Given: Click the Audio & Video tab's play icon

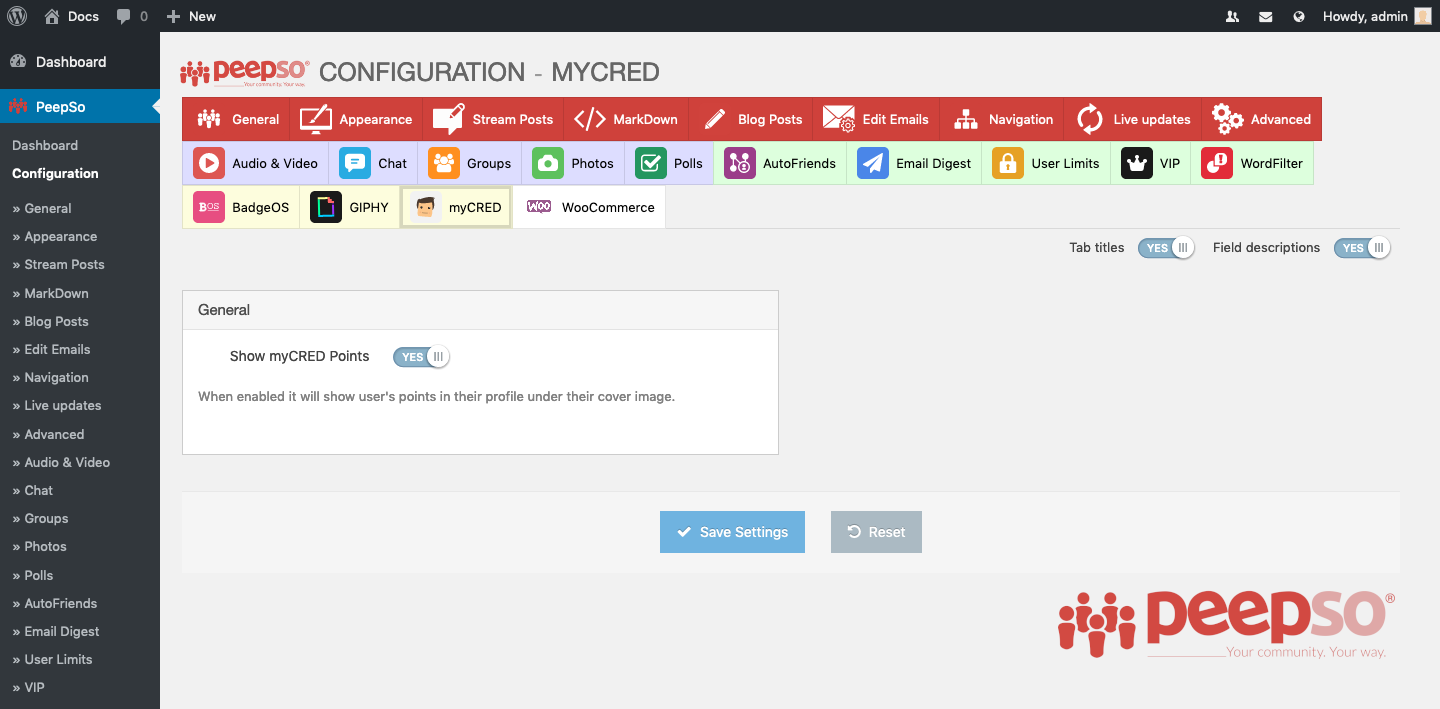Looking at the screenshot, I should click(x=209, y=163).
